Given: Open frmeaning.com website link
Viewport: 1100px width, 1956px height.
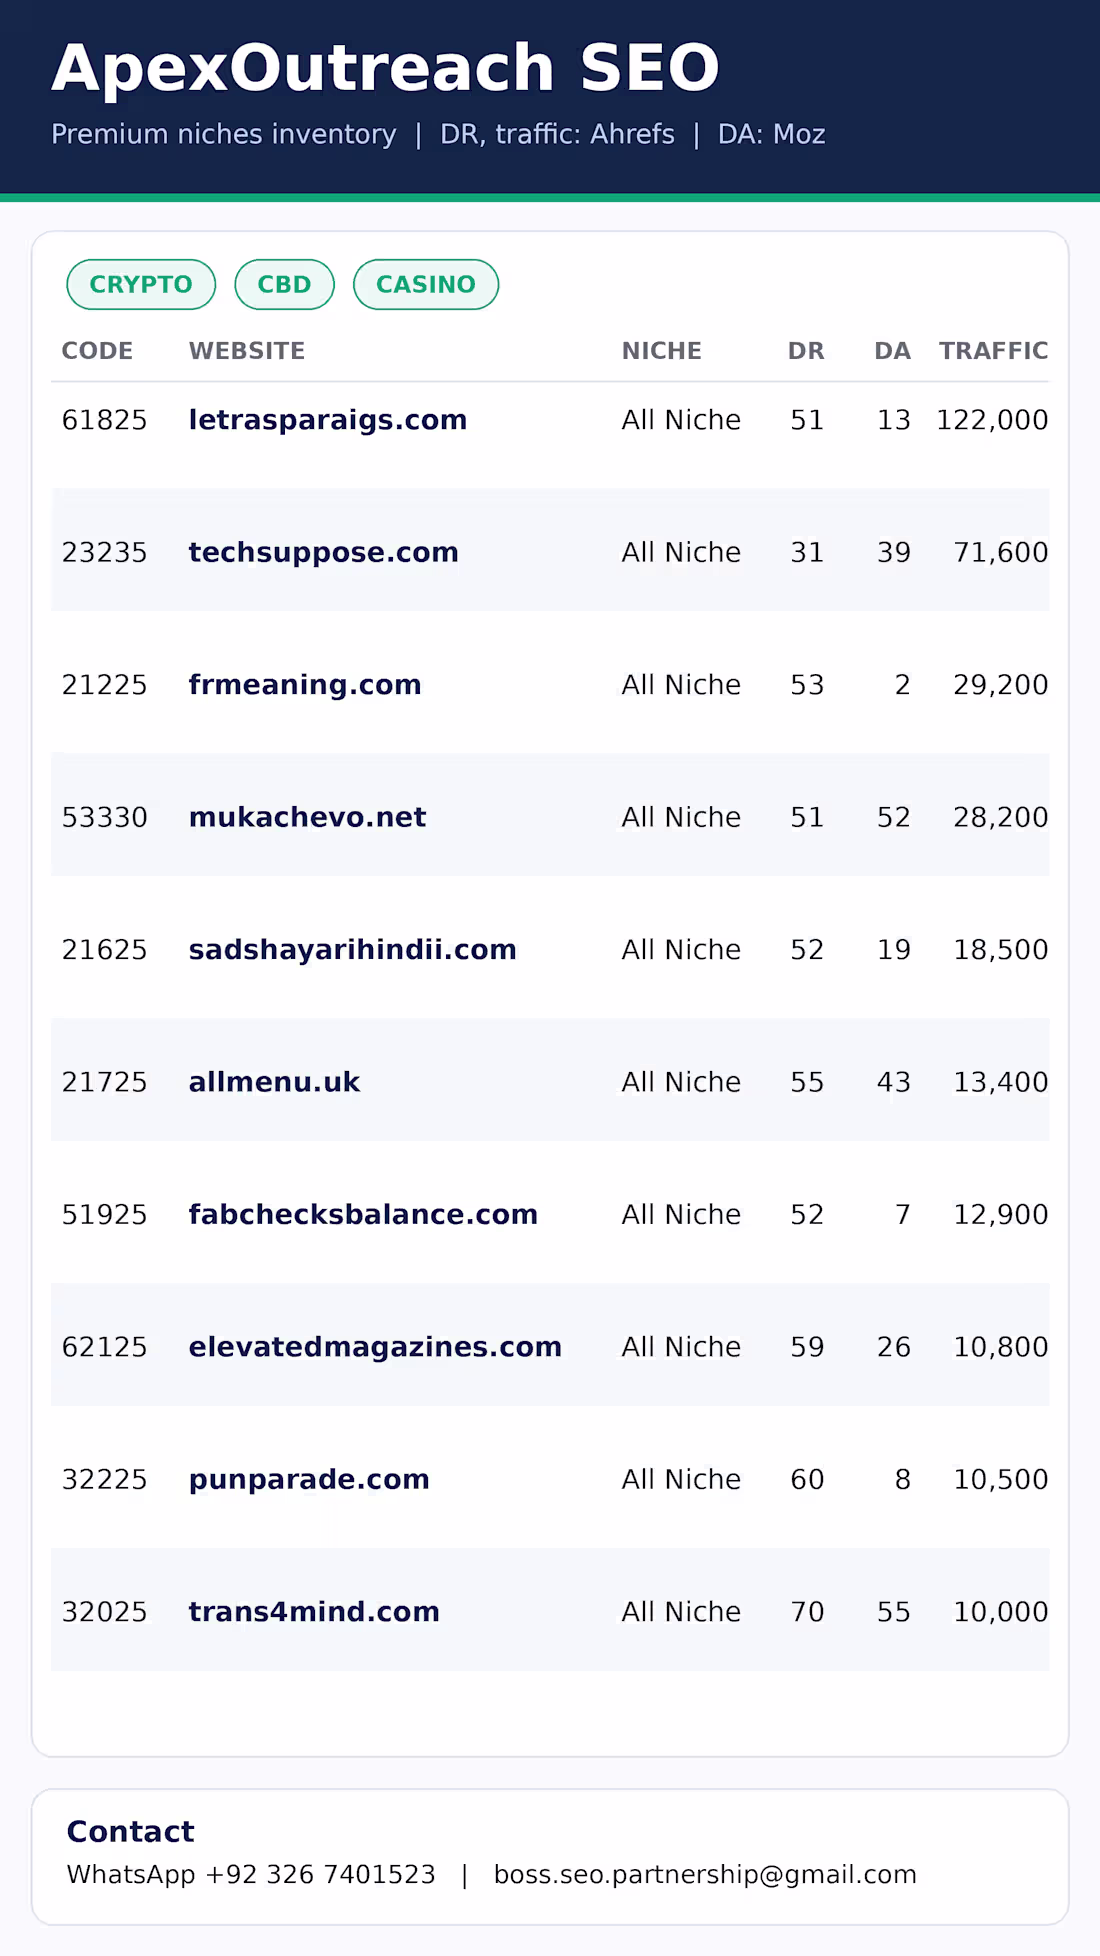Looking at the screenshot, I should 305,685.
